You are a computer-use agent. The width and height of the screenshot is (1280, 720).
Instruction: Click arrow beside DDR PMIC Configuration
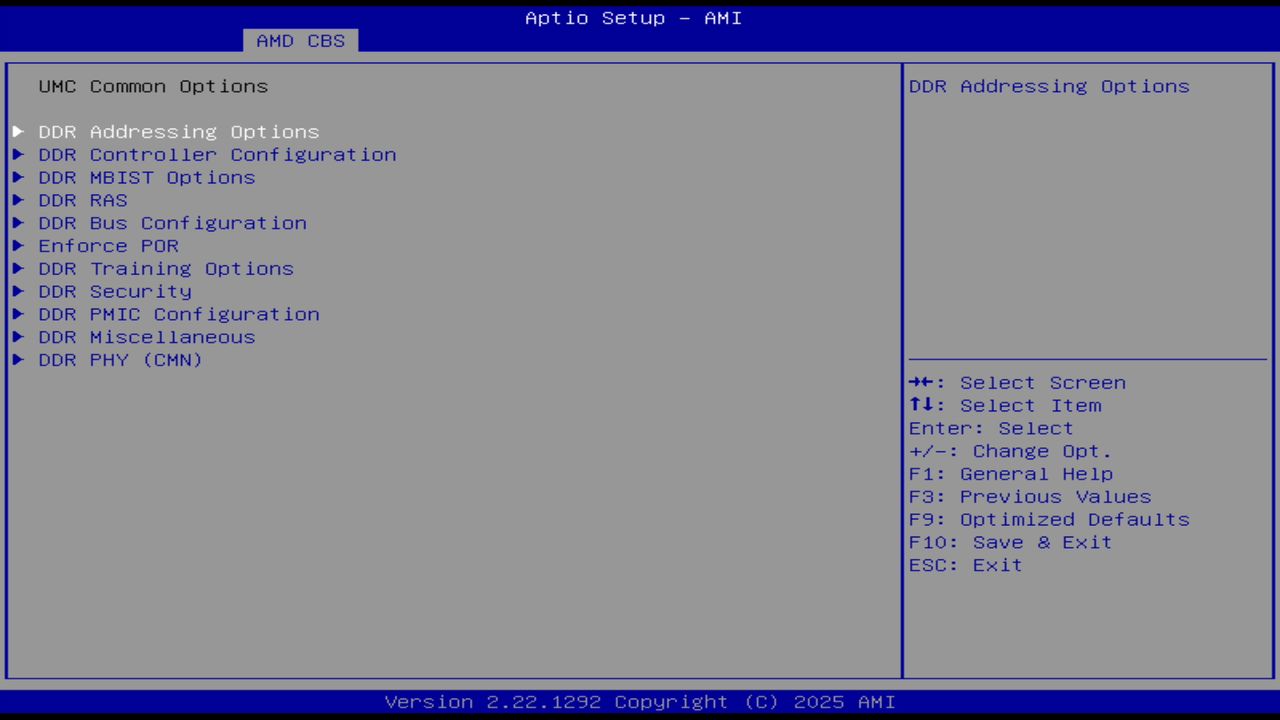(x=18, y=314)
